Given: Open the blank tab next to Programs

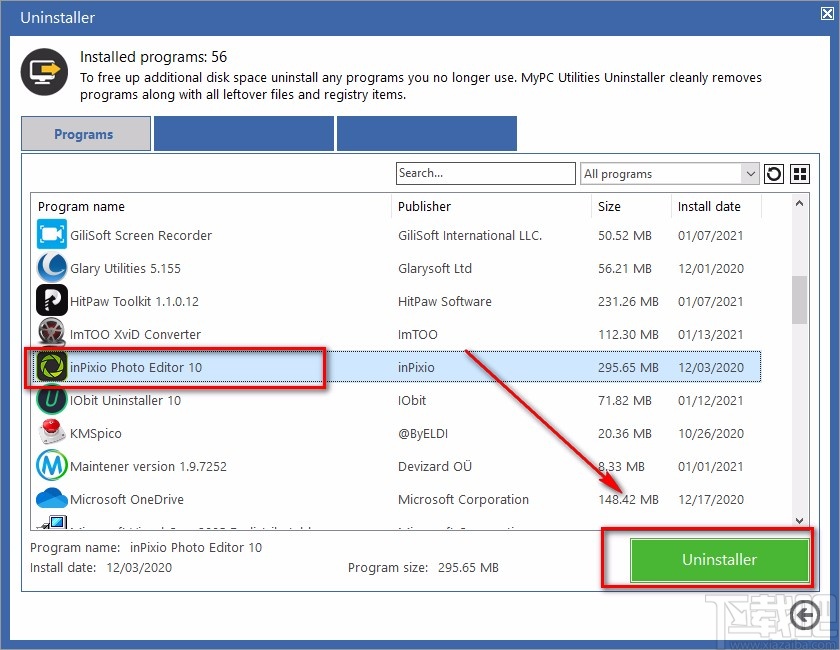Looking at the screenshot, I should 244,133.
